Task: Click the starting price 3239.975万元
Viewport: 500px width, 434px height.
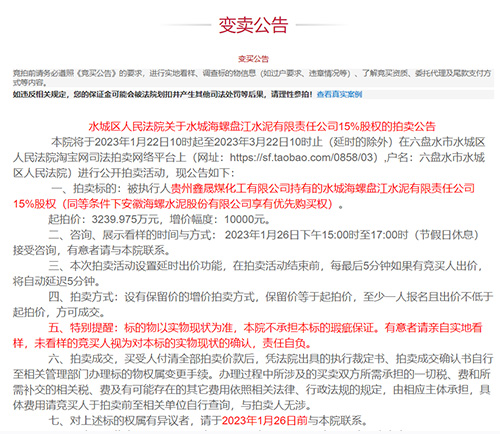Action: tap(125, 219)
